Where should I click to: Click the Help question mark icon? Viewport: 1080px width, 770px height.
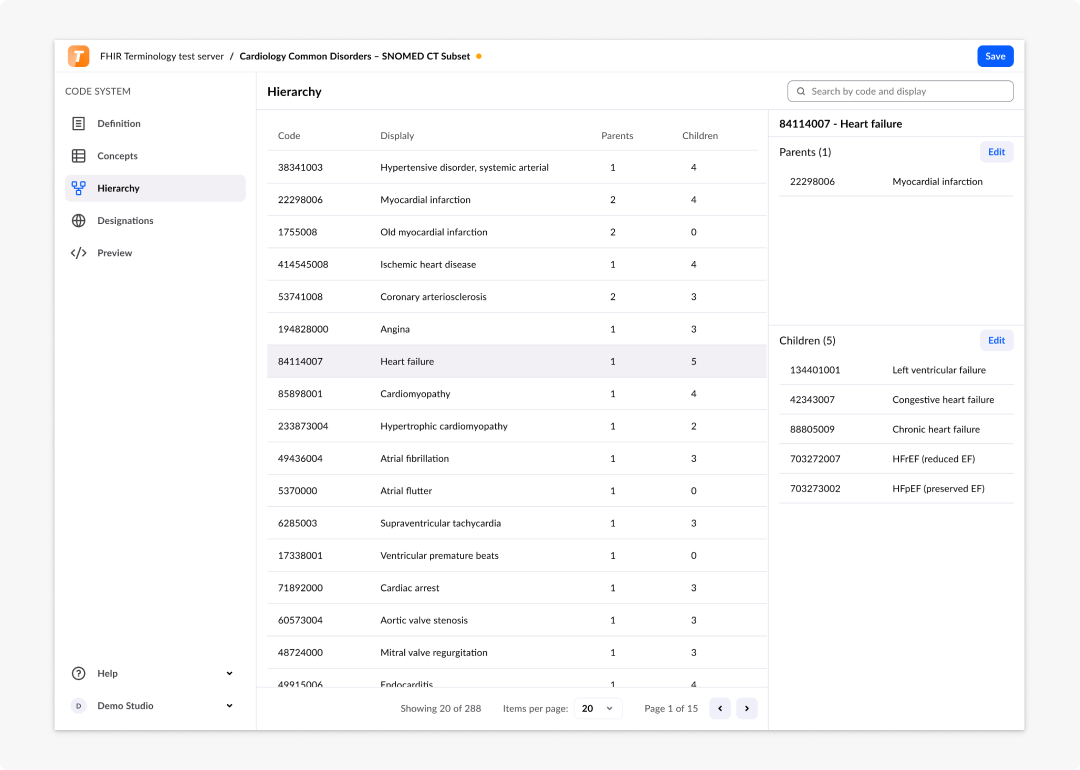[79, 674]
